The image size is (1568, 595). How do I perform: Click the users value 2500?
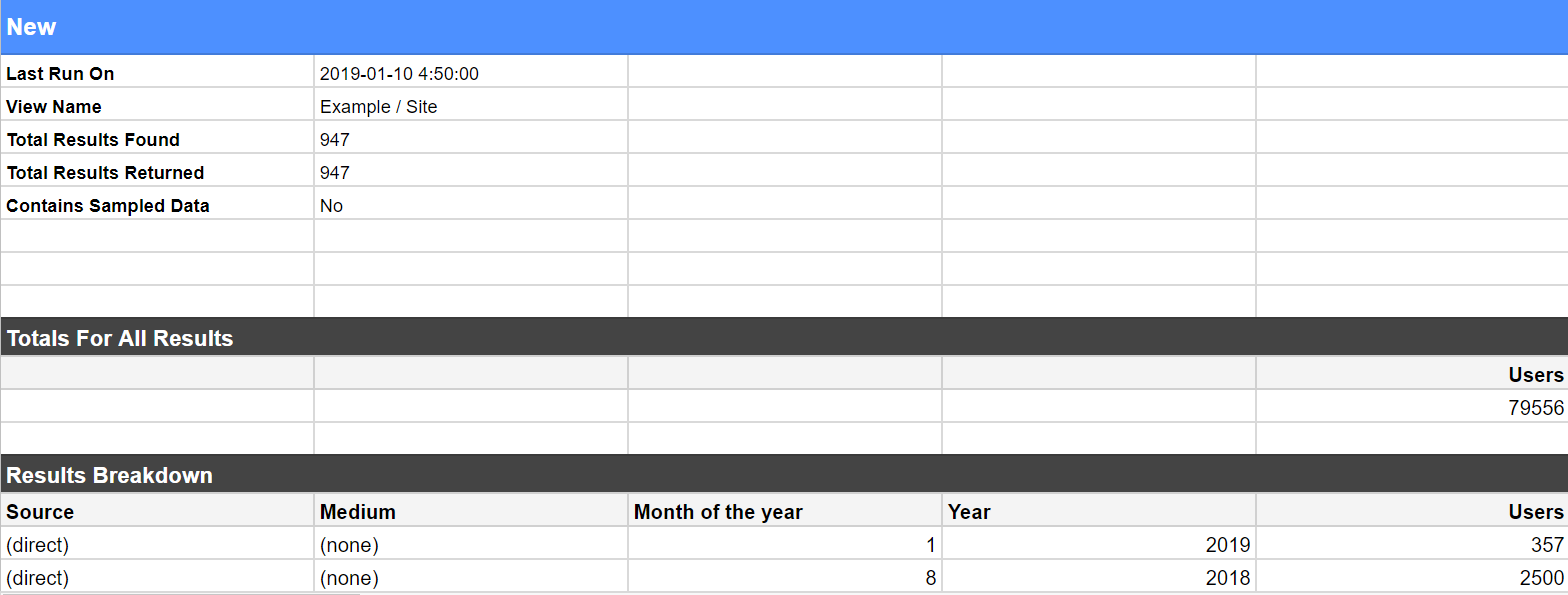(x=1540, y=578)
